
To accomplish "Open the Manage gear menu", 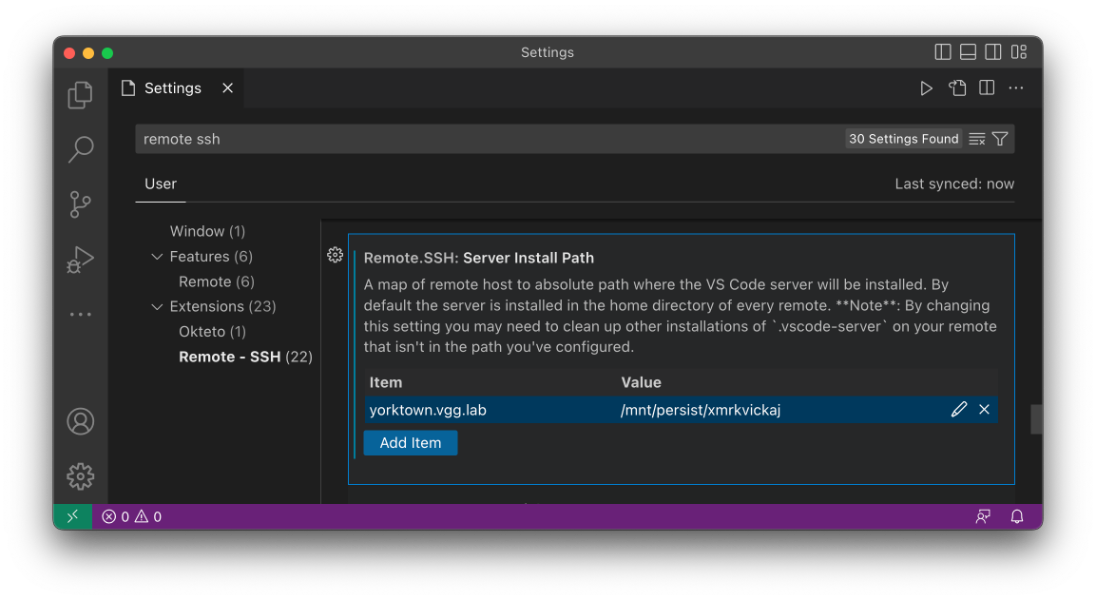I will [x=80, y=476].
